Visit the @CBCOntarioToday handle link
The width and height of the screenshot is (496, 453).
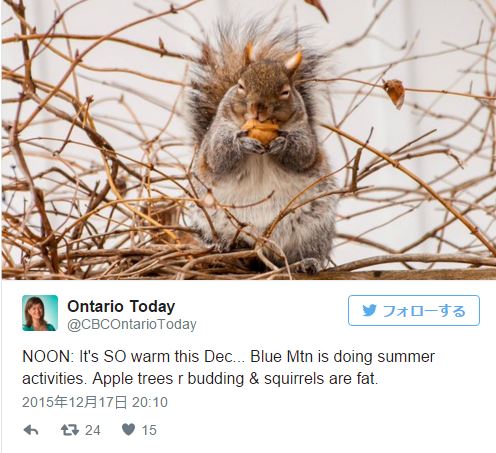132,324
